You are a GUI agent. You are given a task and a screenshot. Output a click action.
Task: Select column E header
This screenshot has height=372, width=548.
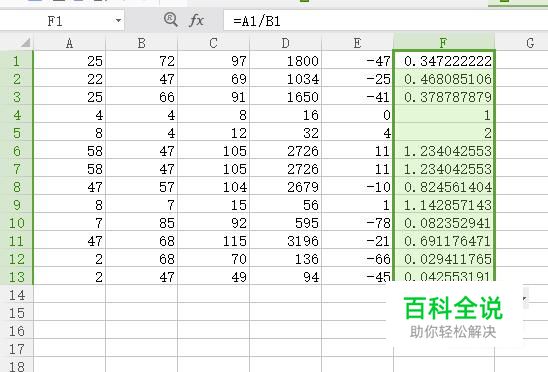(x=358, y=43)
